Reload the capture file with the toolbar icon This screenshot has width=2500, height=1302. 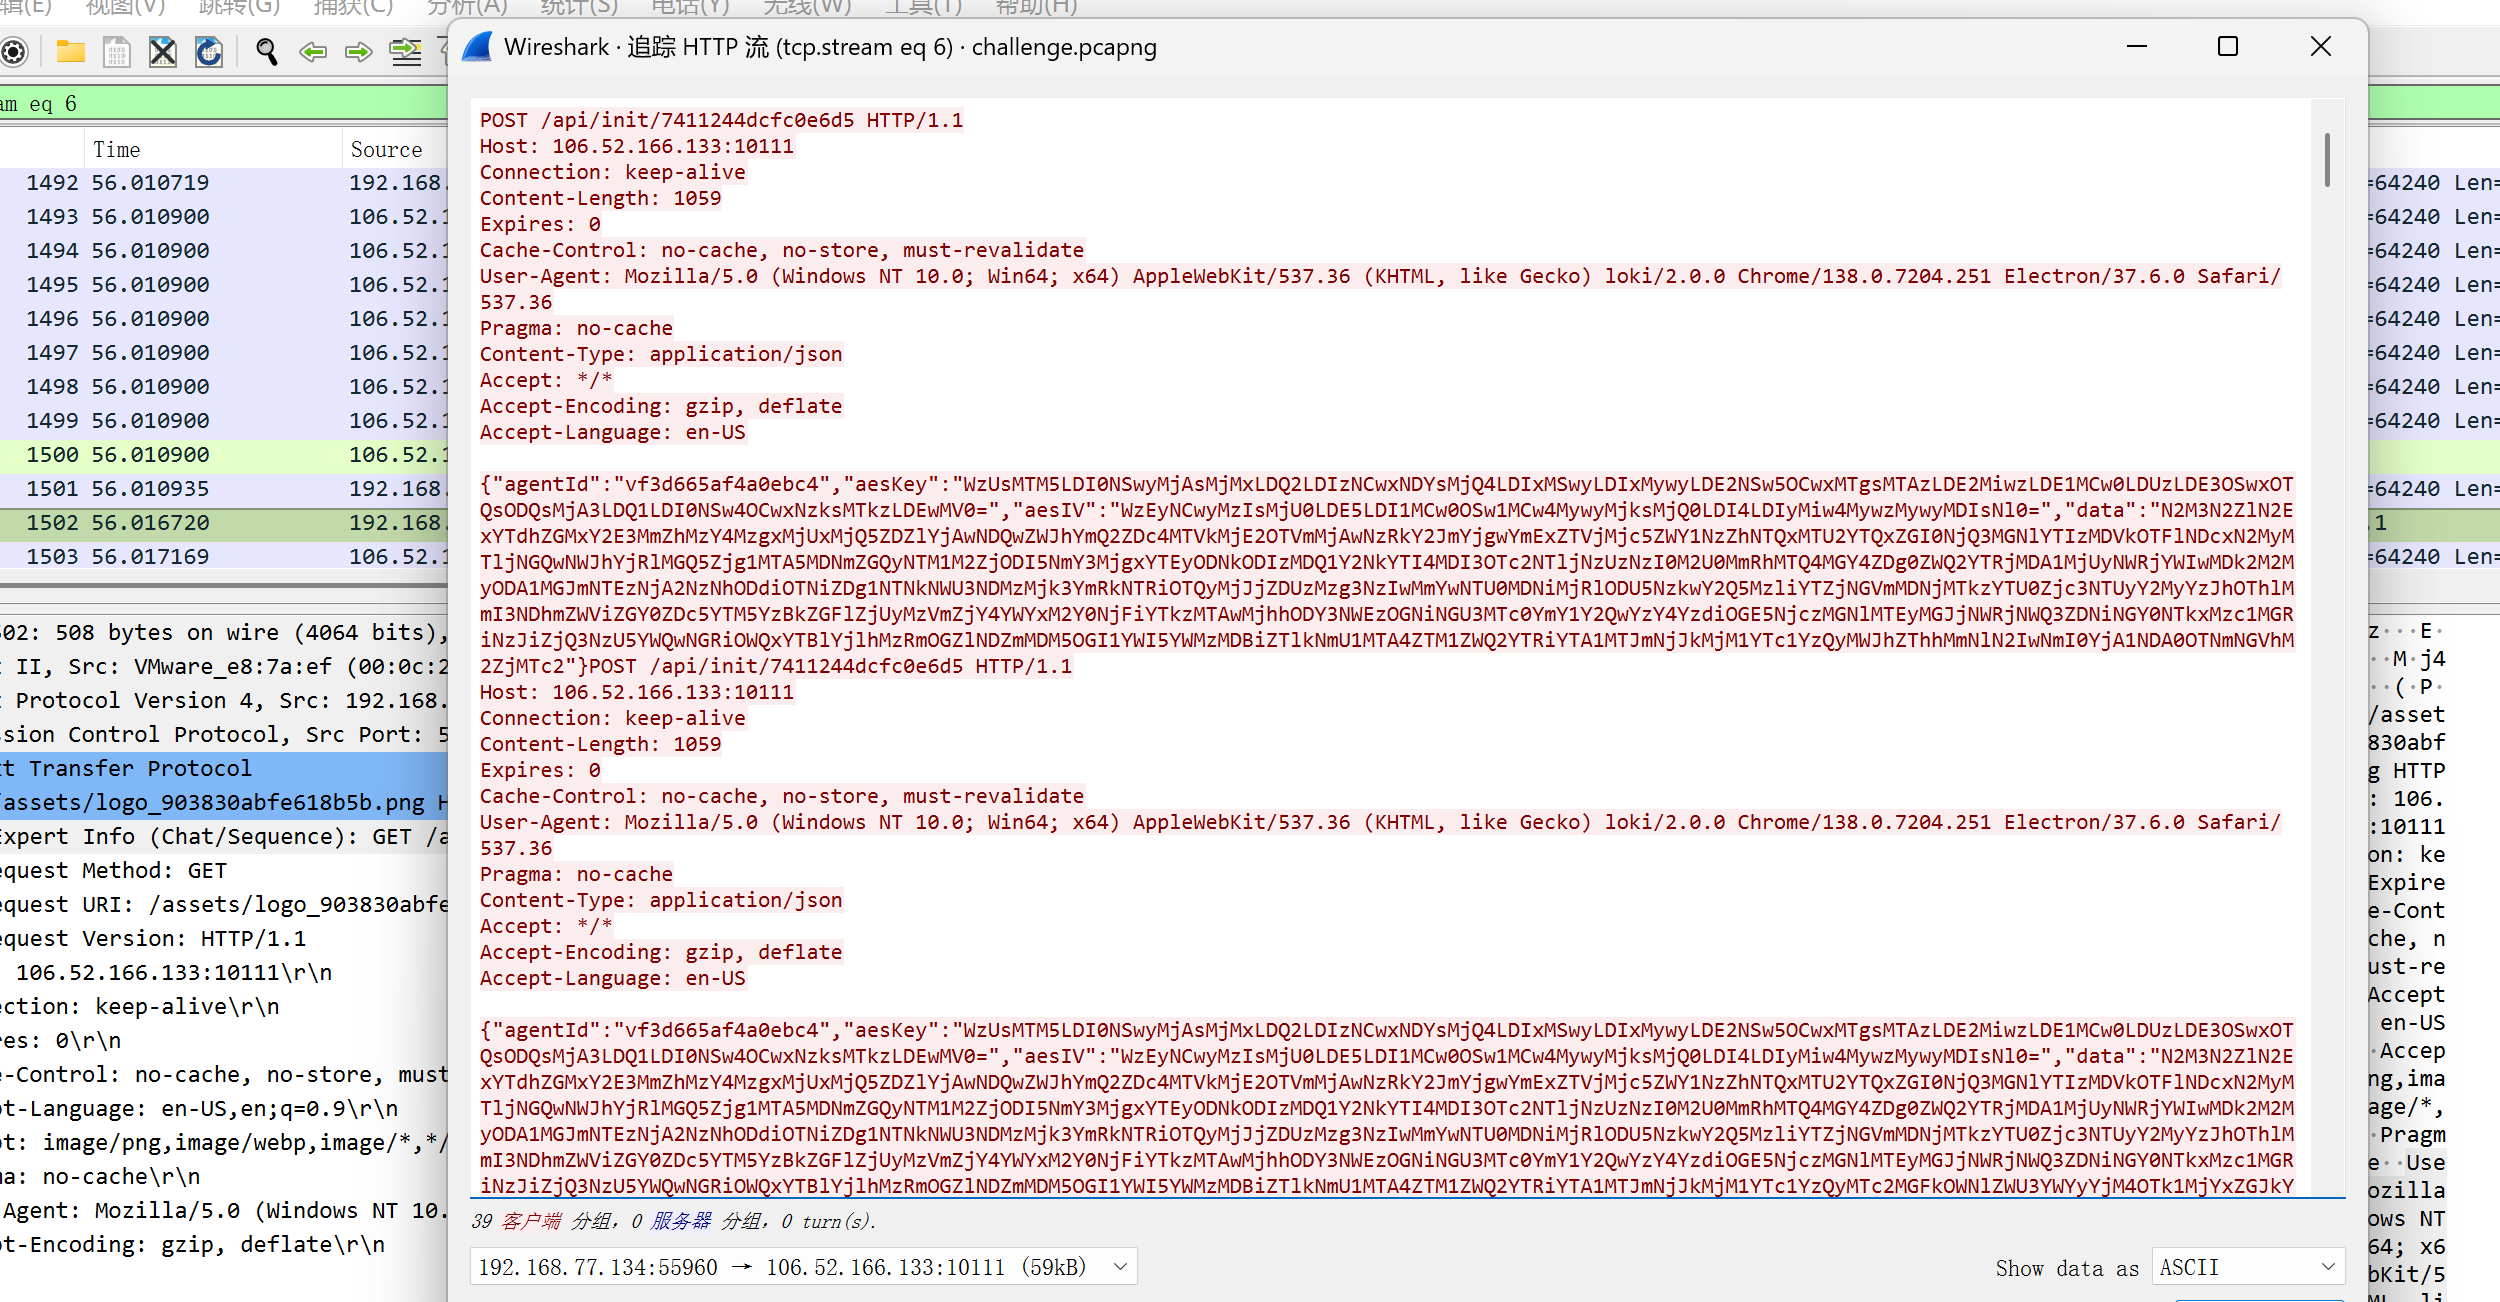pyautogui.click(x=209, y=51)
